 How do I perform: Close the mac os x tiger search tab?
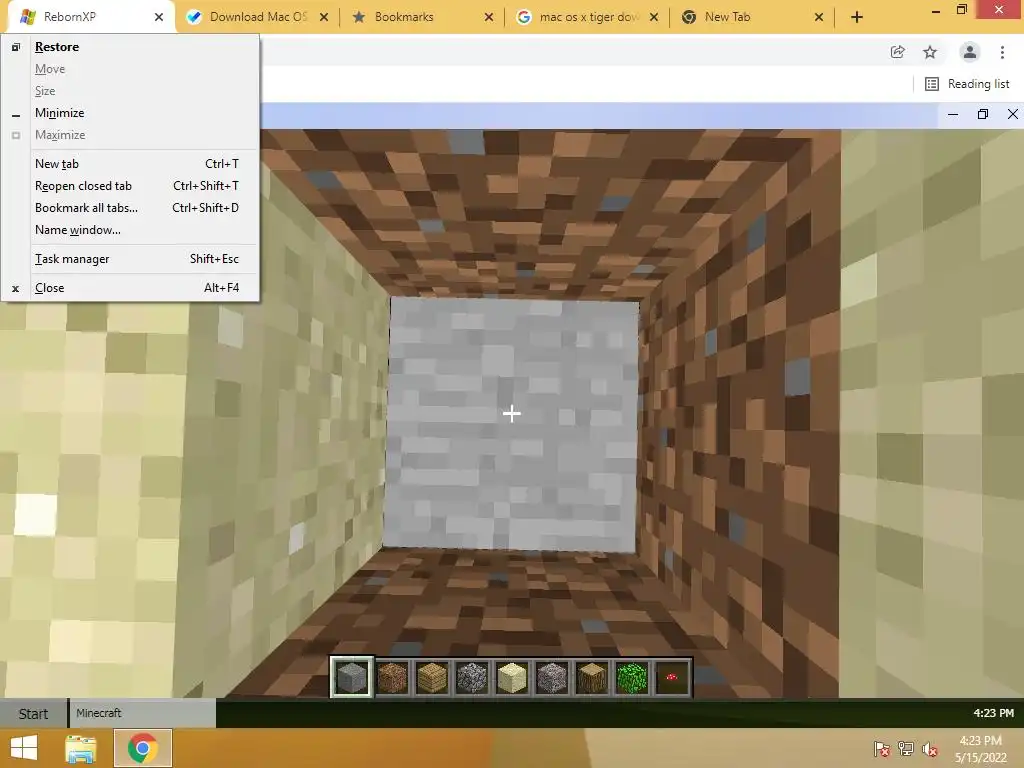click(654, 18)
